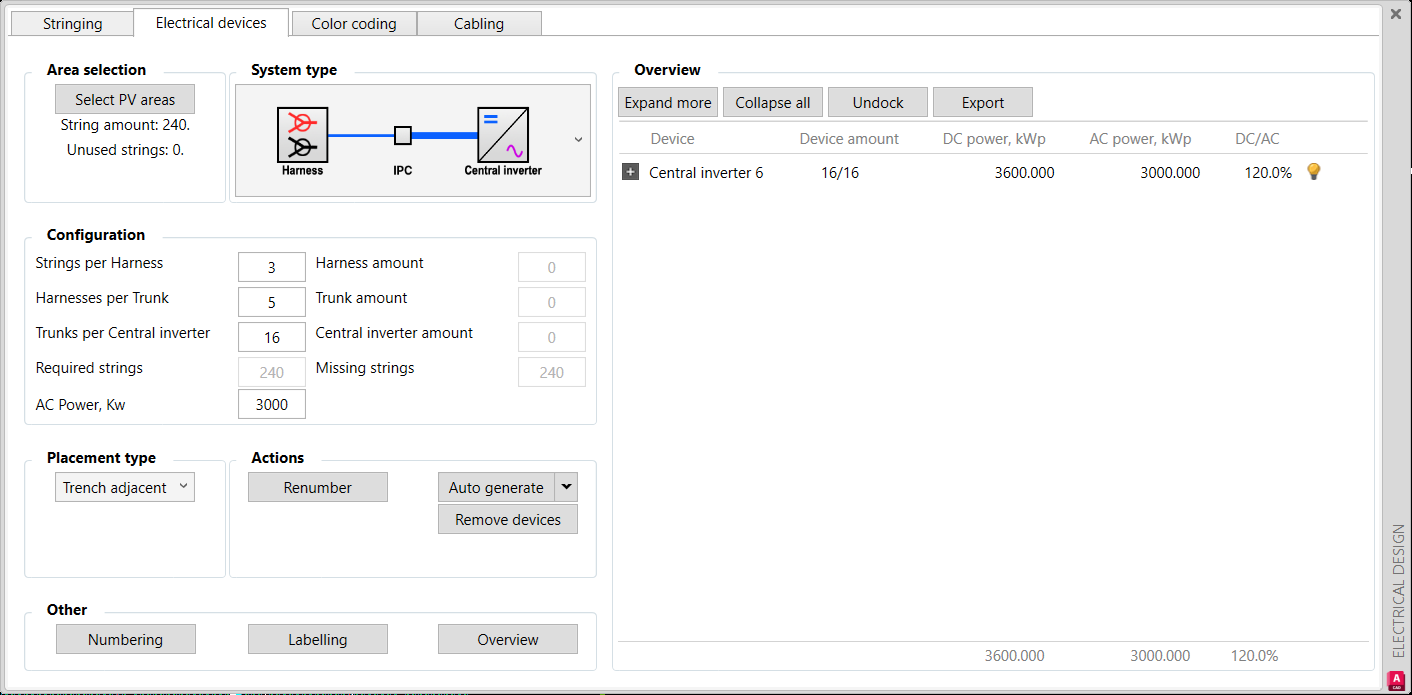Click the Remove devices button

click(x=508, y=520)
